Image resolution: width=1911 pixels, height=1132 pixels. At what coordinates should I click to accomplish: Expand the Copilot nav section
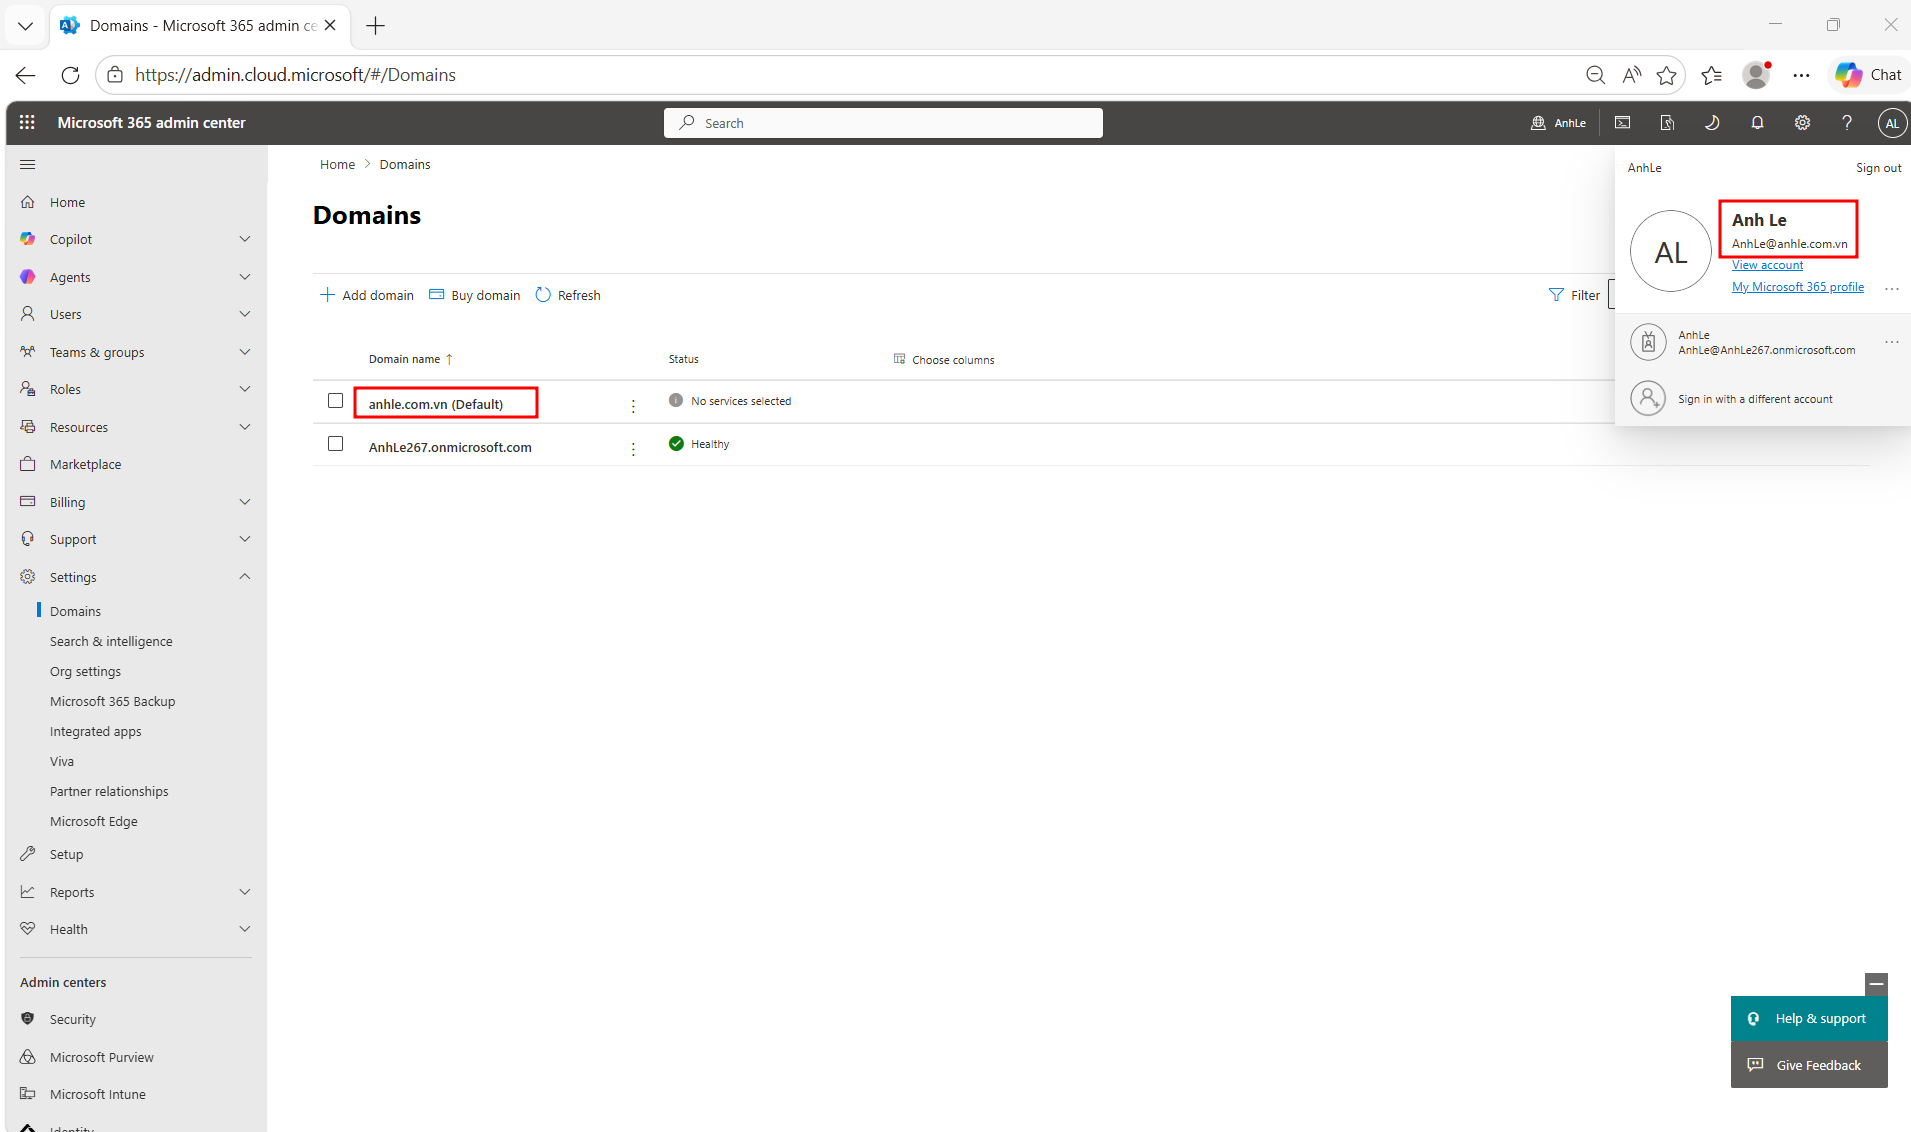point(245,239)
